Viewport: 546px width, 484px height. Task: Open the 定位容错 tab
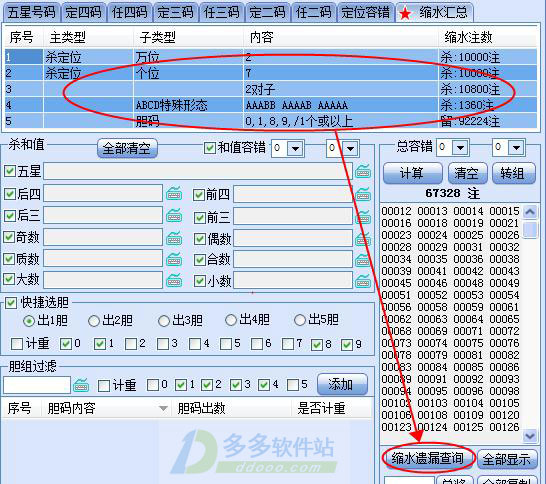click(x=365, y=13)
